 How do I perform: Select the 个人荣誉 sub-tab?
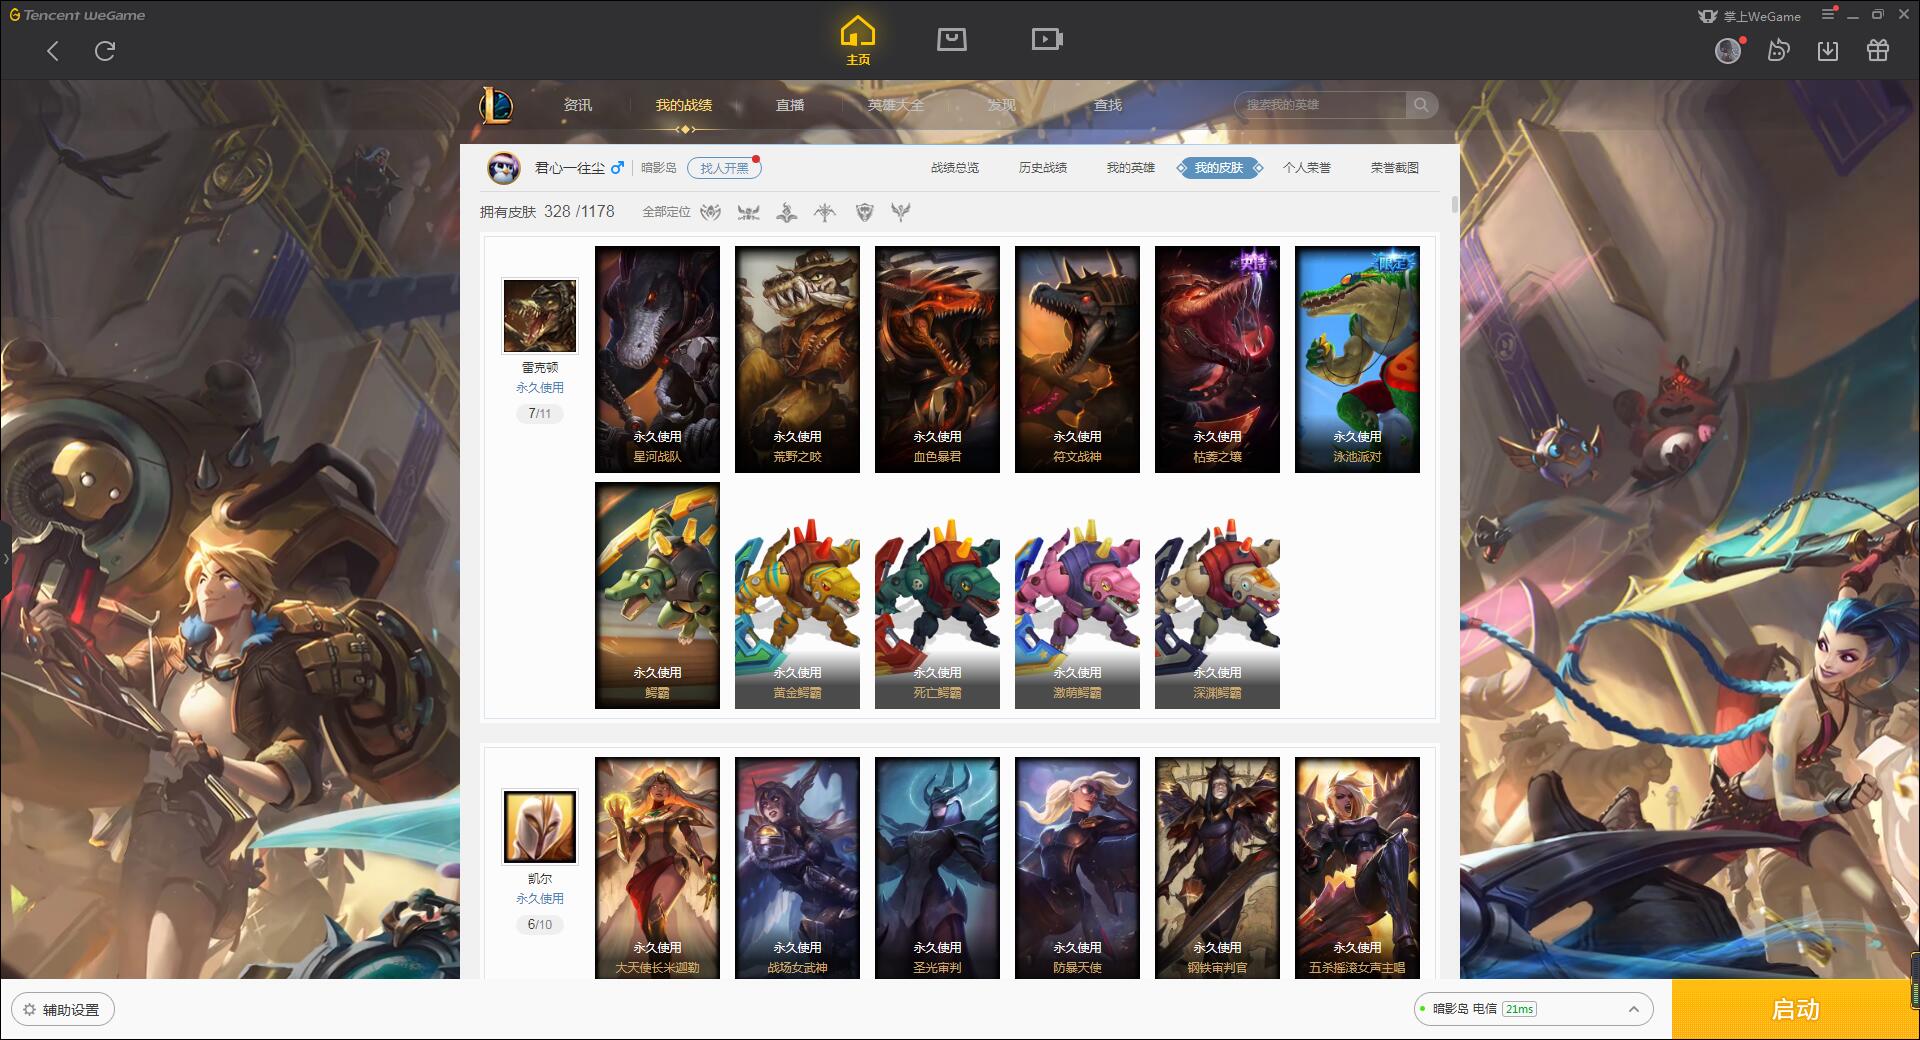point(1307,168)
